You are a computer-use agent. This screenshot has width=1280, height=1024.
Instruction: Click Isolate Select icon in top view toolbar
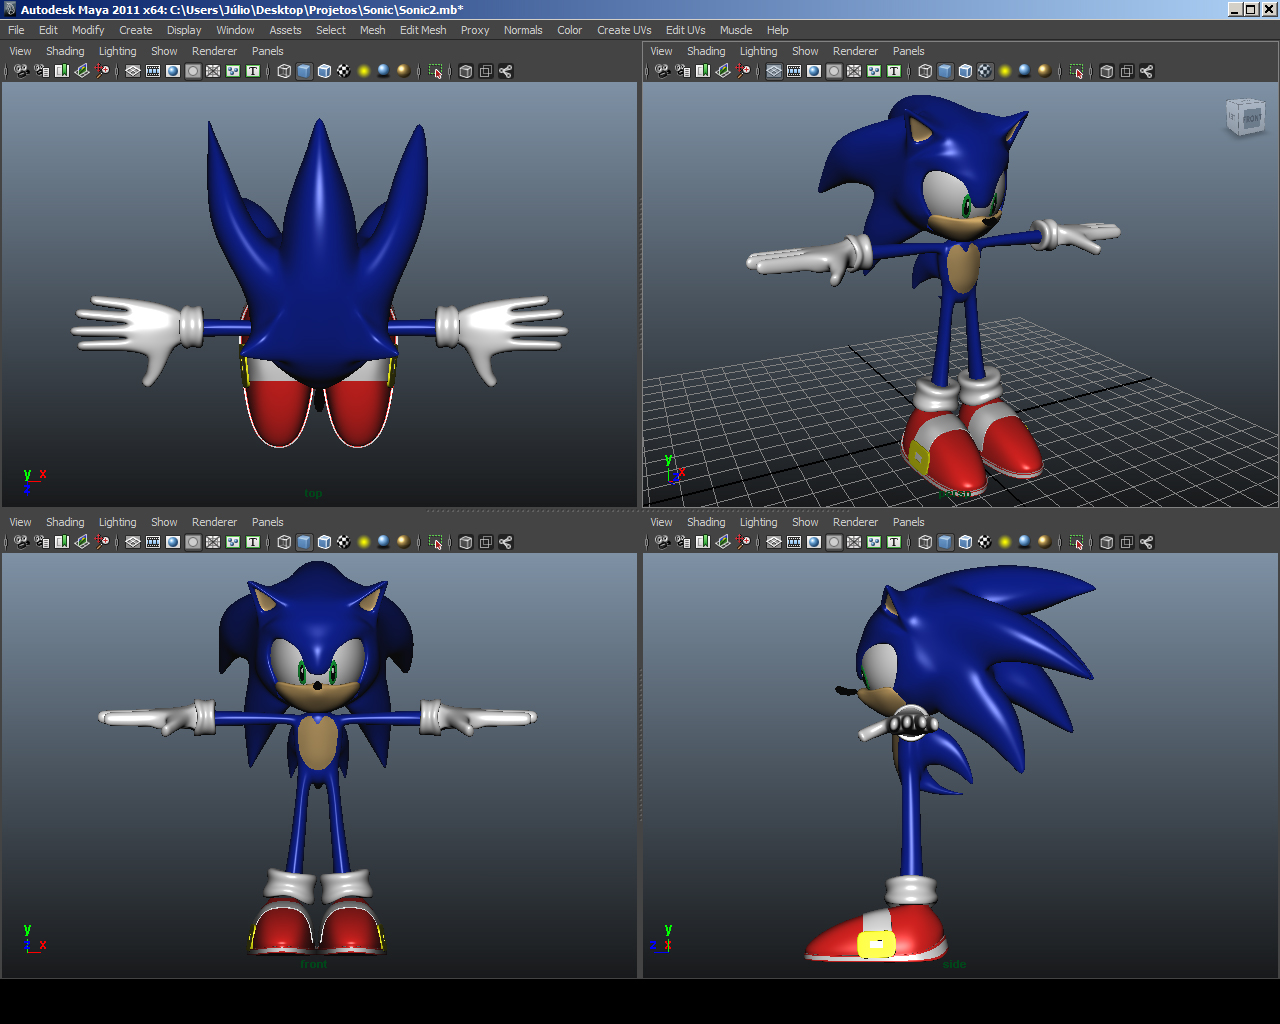coord(435,71)
